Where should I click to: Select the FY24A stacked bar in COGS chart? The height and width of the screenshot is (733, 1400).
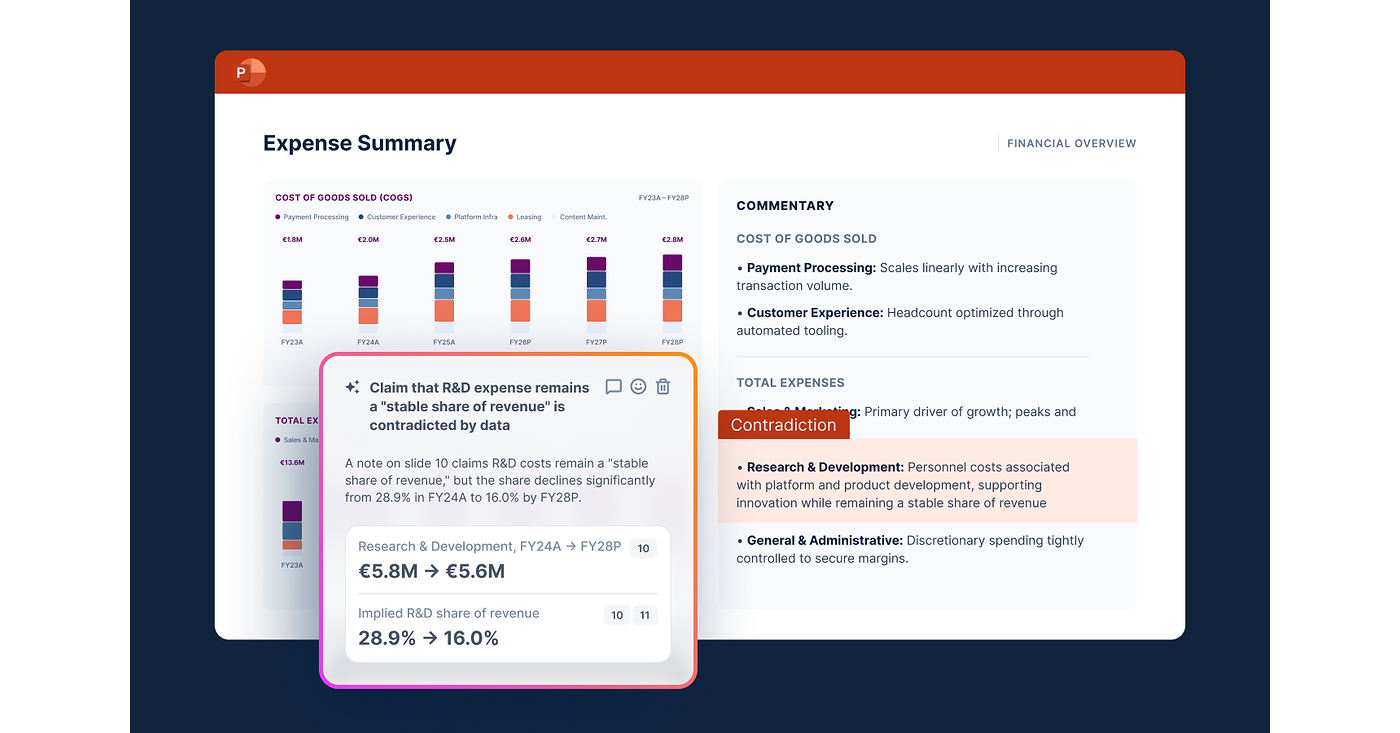tap(368, 304)
